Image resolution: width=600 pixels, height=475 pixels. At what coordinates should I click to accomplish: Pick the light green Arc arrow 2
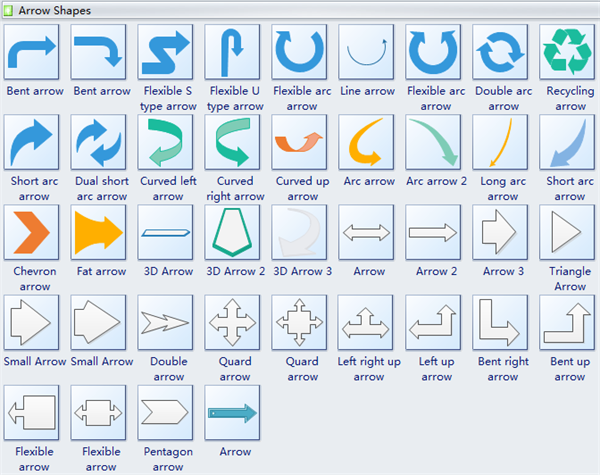[x=433, y=142]
